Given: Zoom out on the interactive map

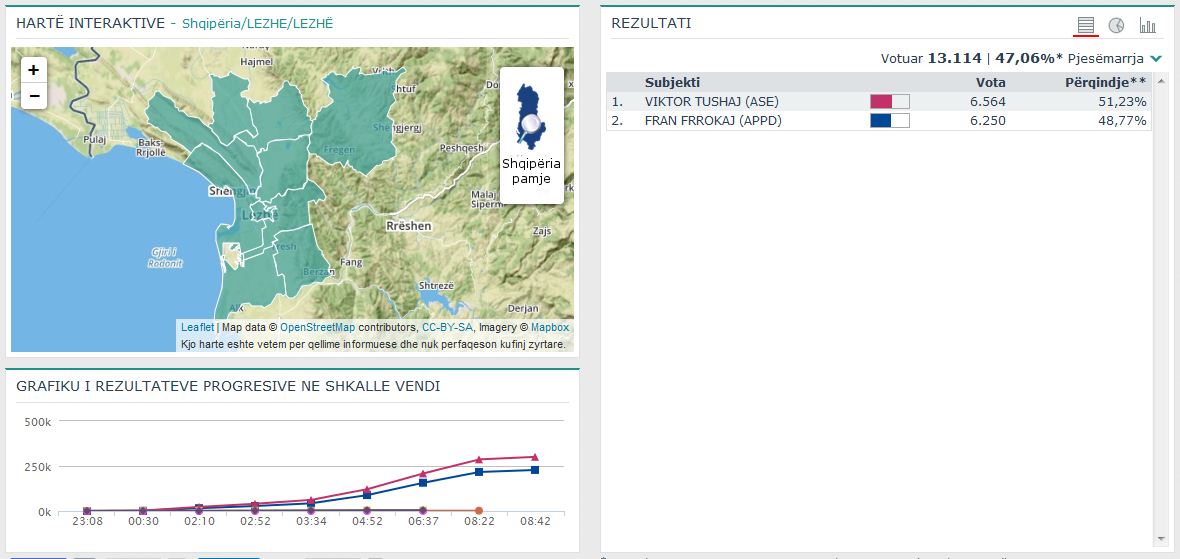Looking at the screenshot, I should point(34,96).
